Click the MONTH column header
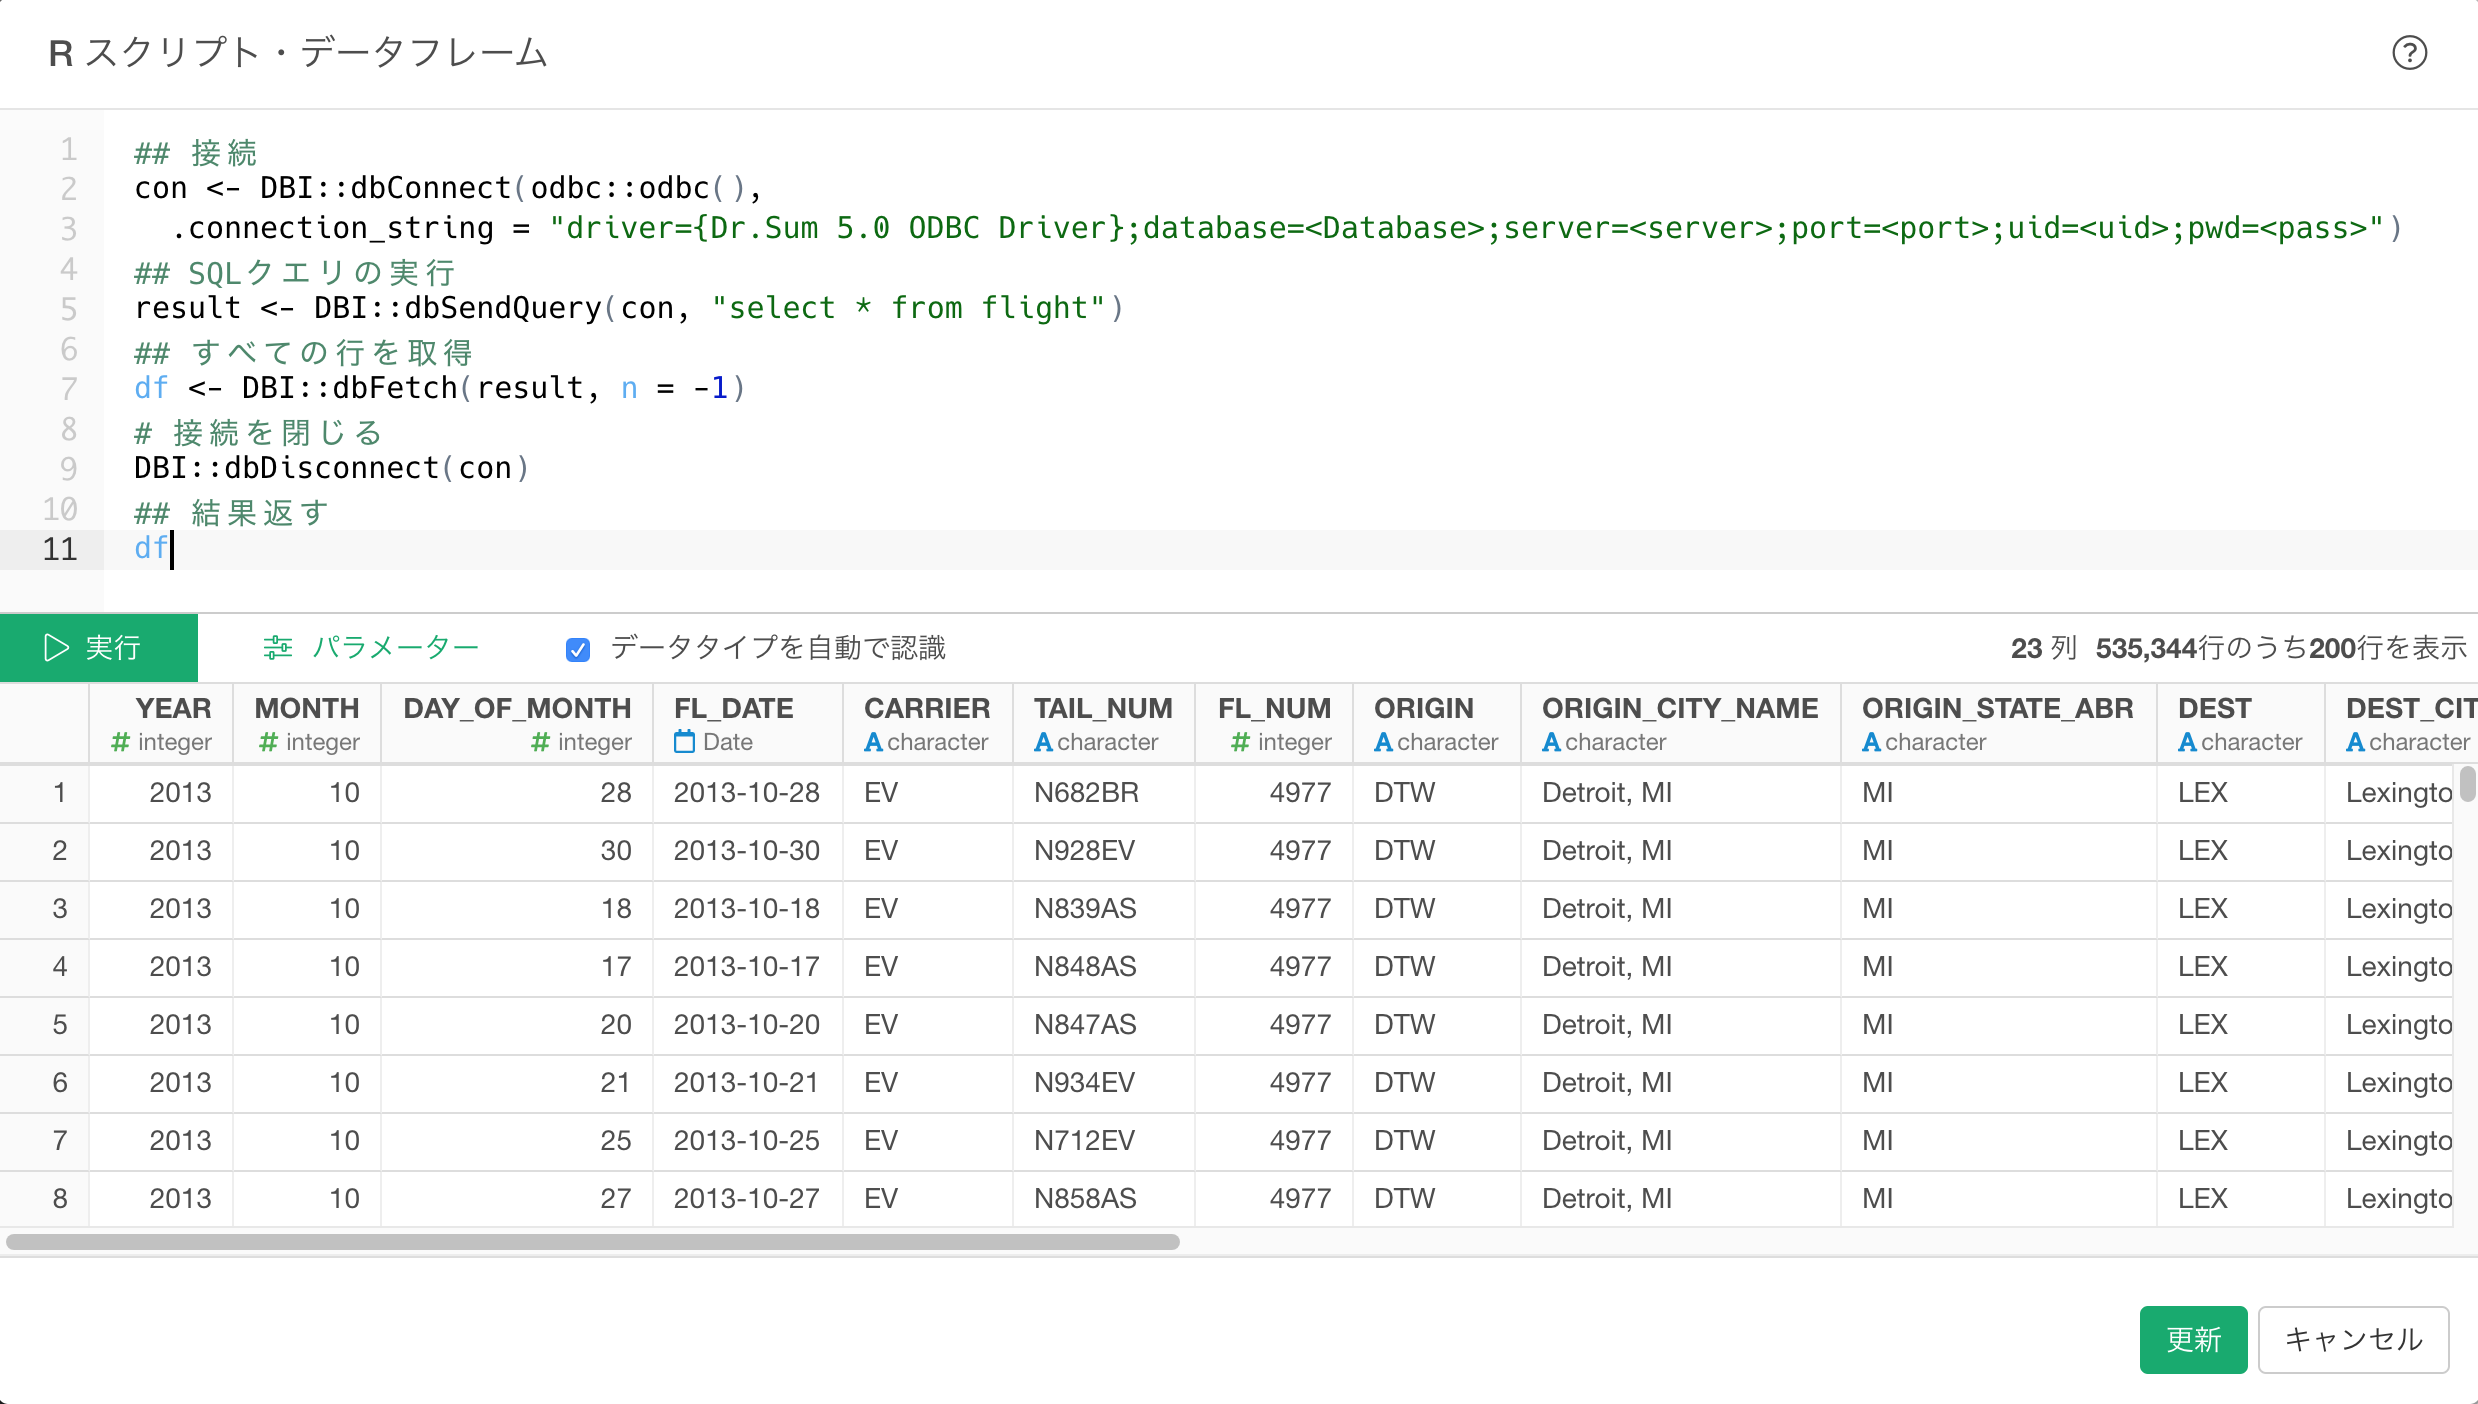This screenshot has height=1404, width=2478. [307, 724]
